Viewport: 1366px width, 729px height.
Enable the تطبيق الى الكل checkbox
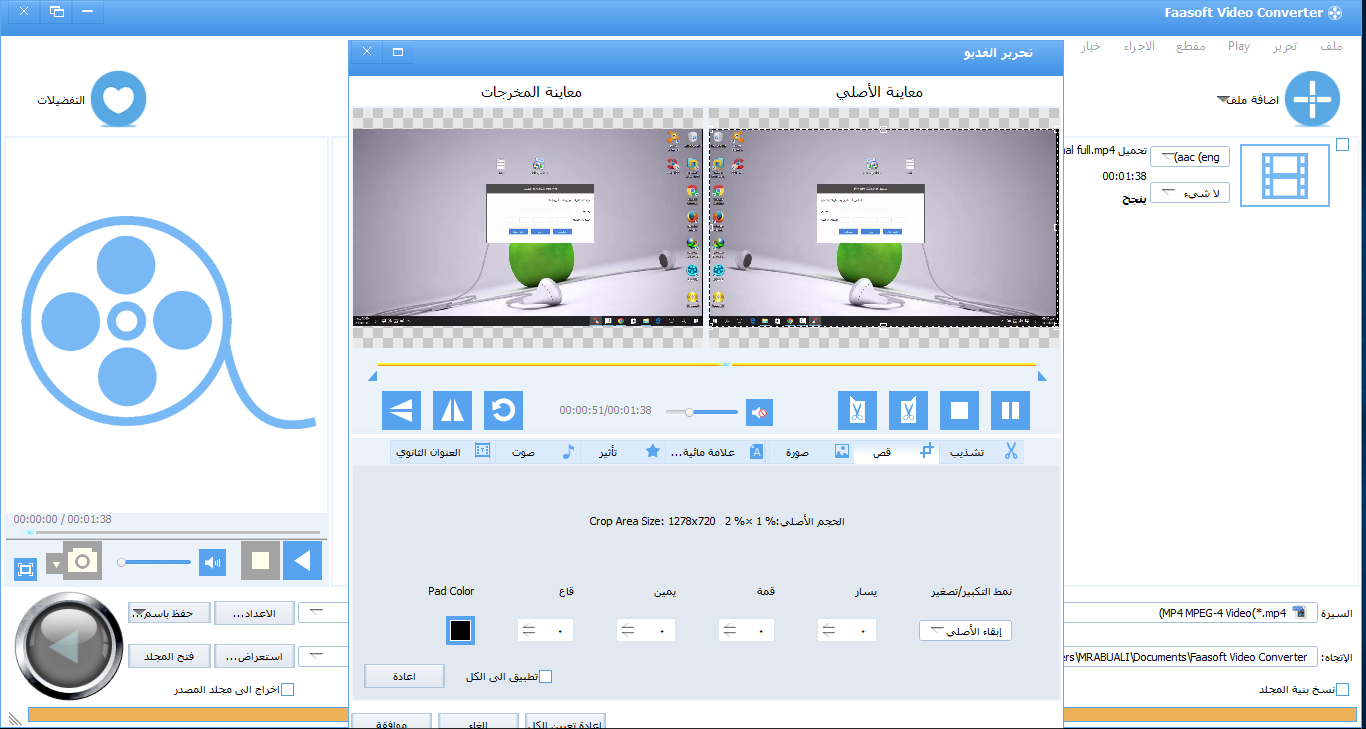tap(545, 676)
